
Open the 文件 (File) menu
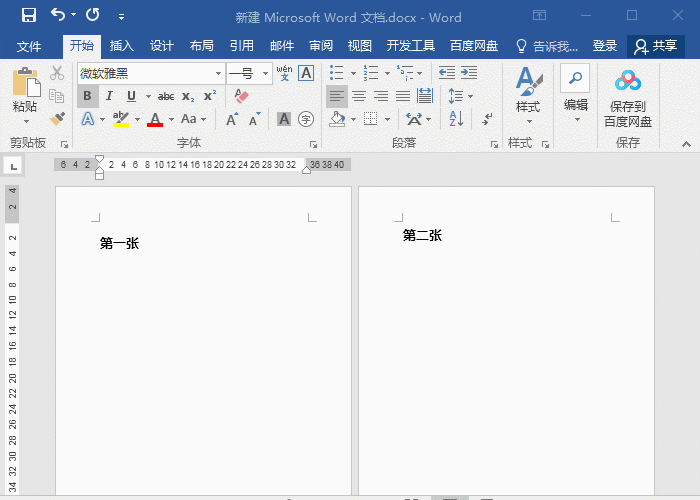tap(29, 46)
